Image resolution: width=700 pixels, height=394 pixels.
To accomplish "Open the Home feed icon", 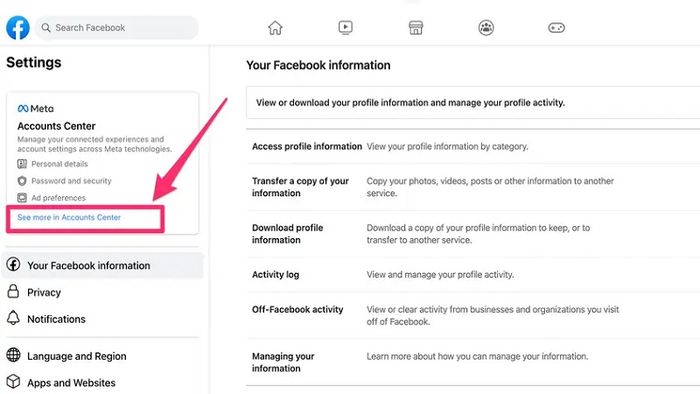I will (x=275, y=28).
